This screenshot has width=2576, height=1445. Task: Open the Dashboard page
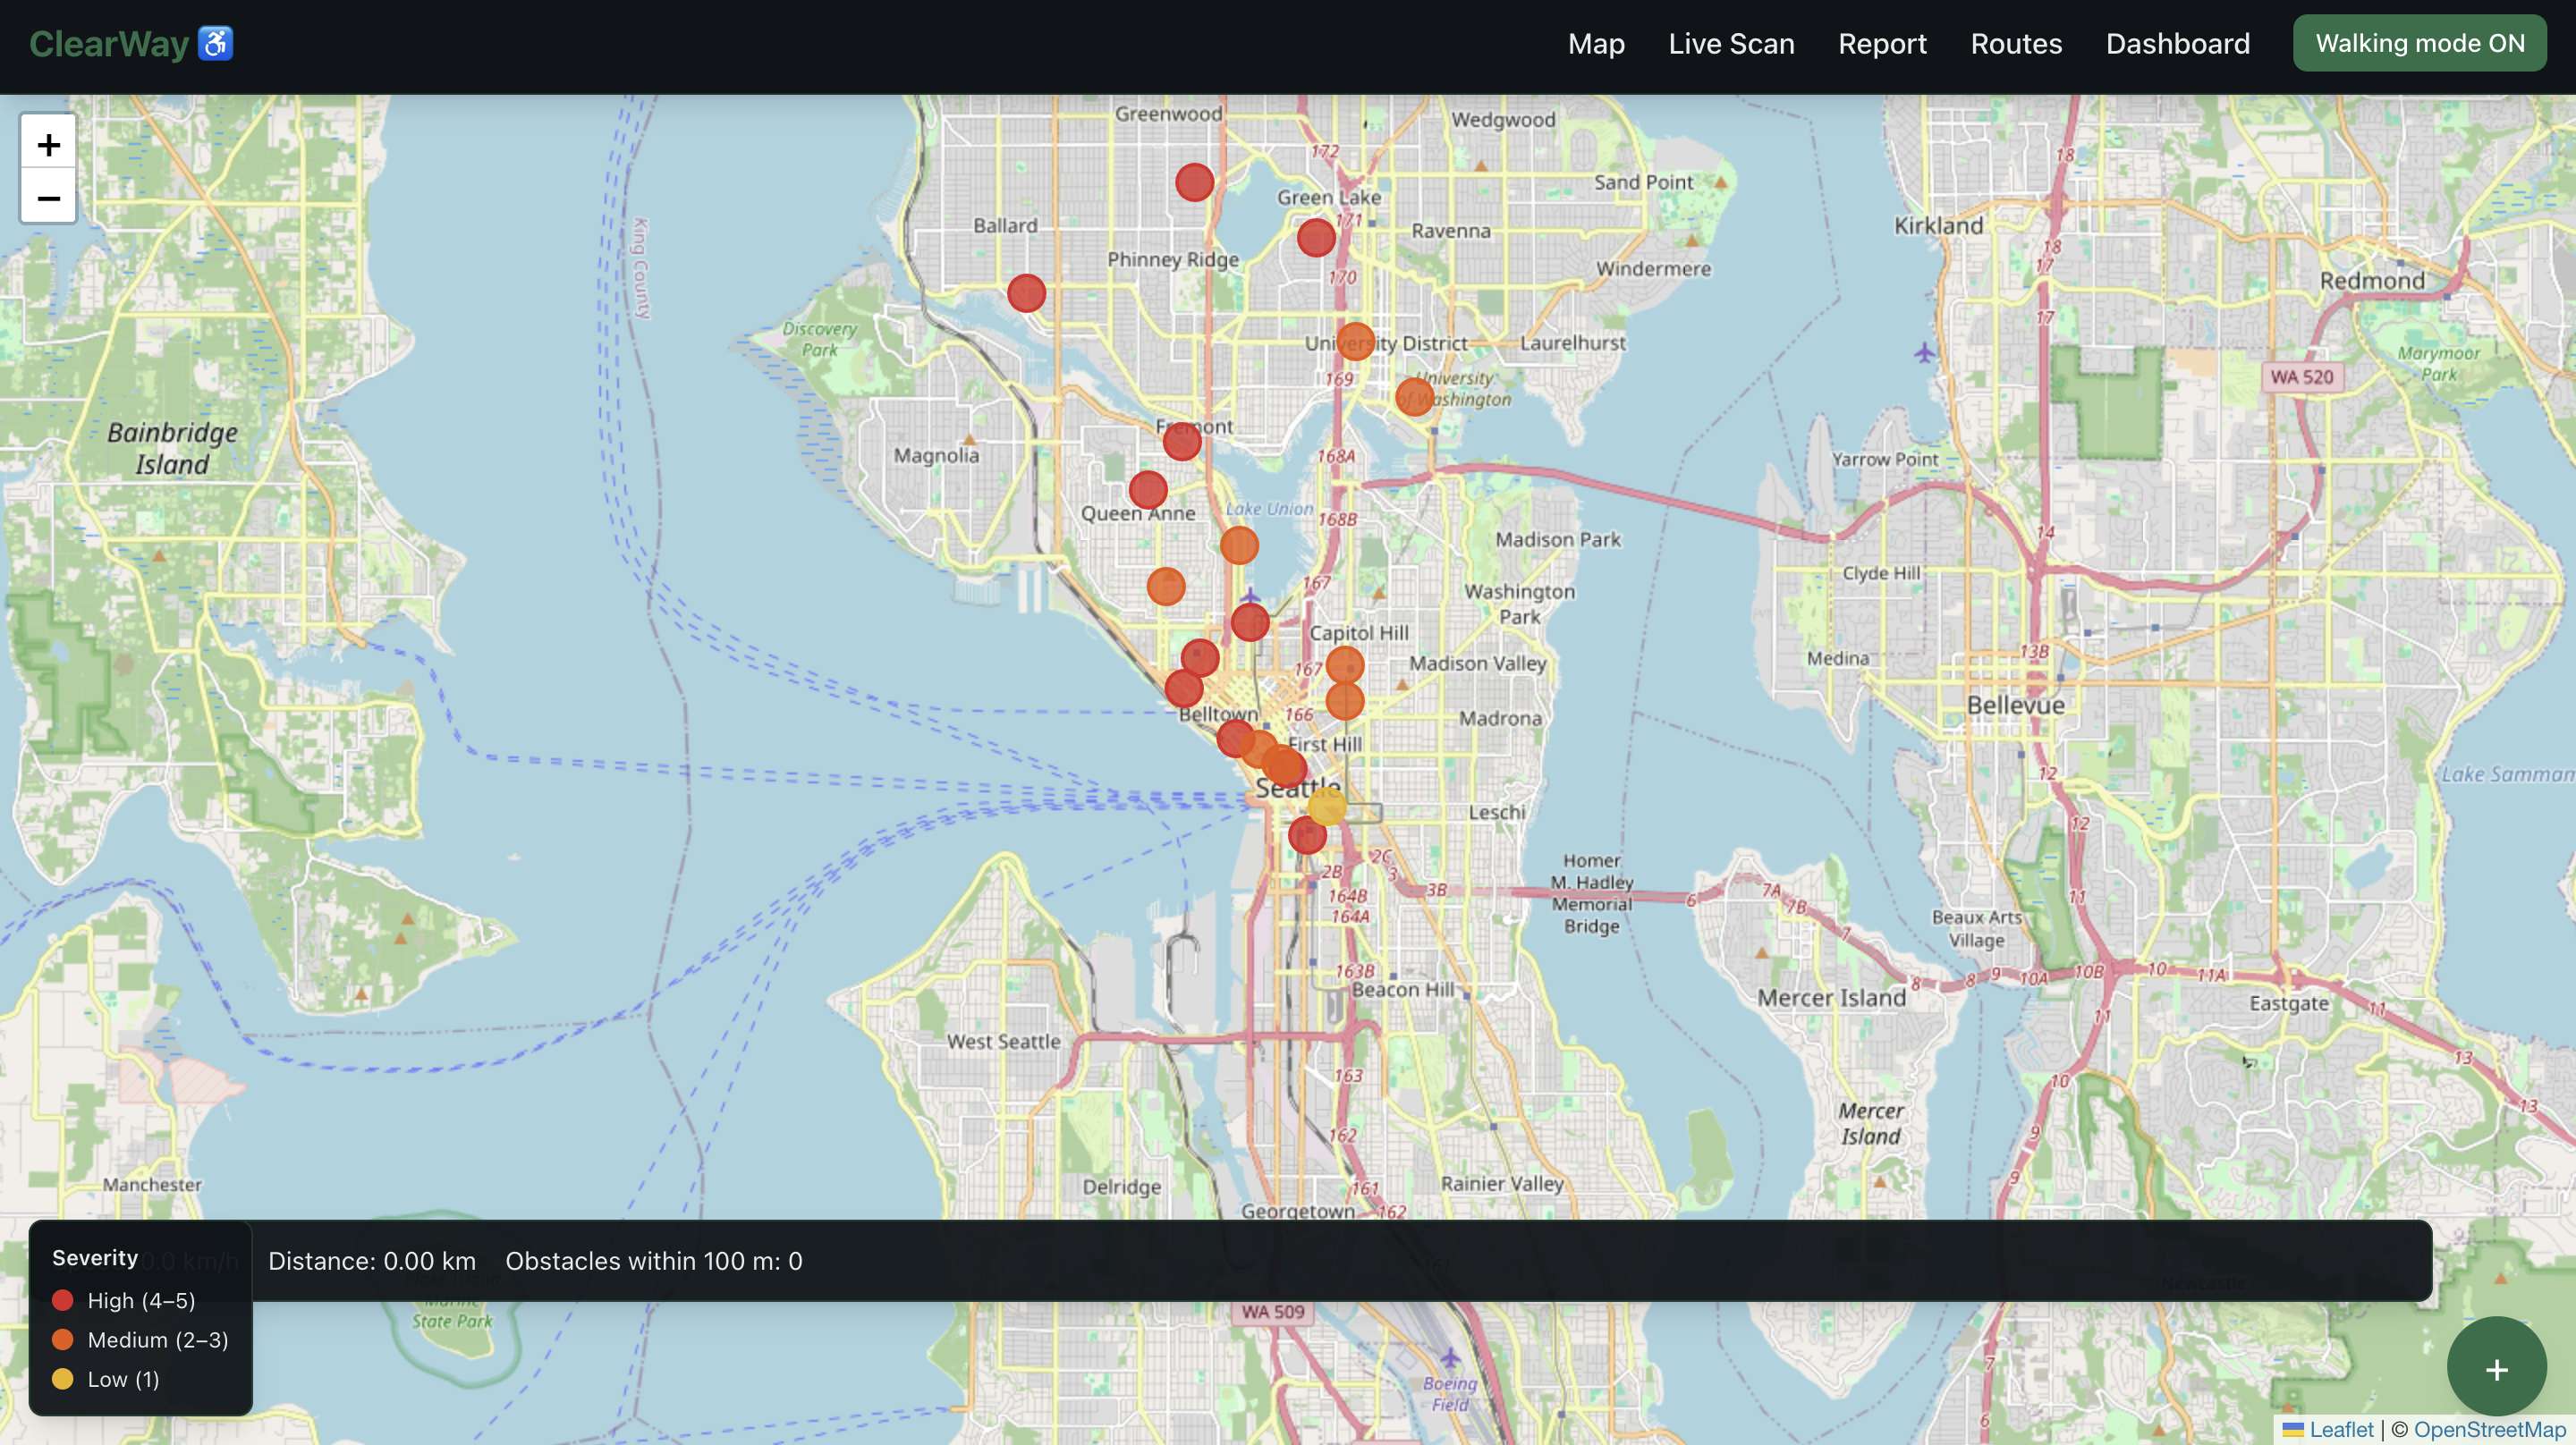pyautogui.click(x=2177, y=43)
